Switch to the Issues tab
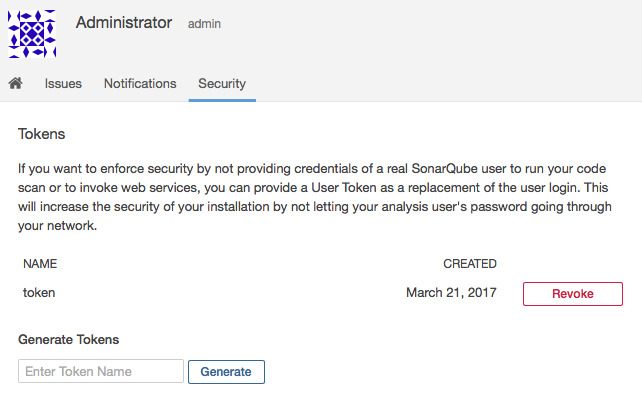This screenshot has height=403, width=642. tap(63, 84)
